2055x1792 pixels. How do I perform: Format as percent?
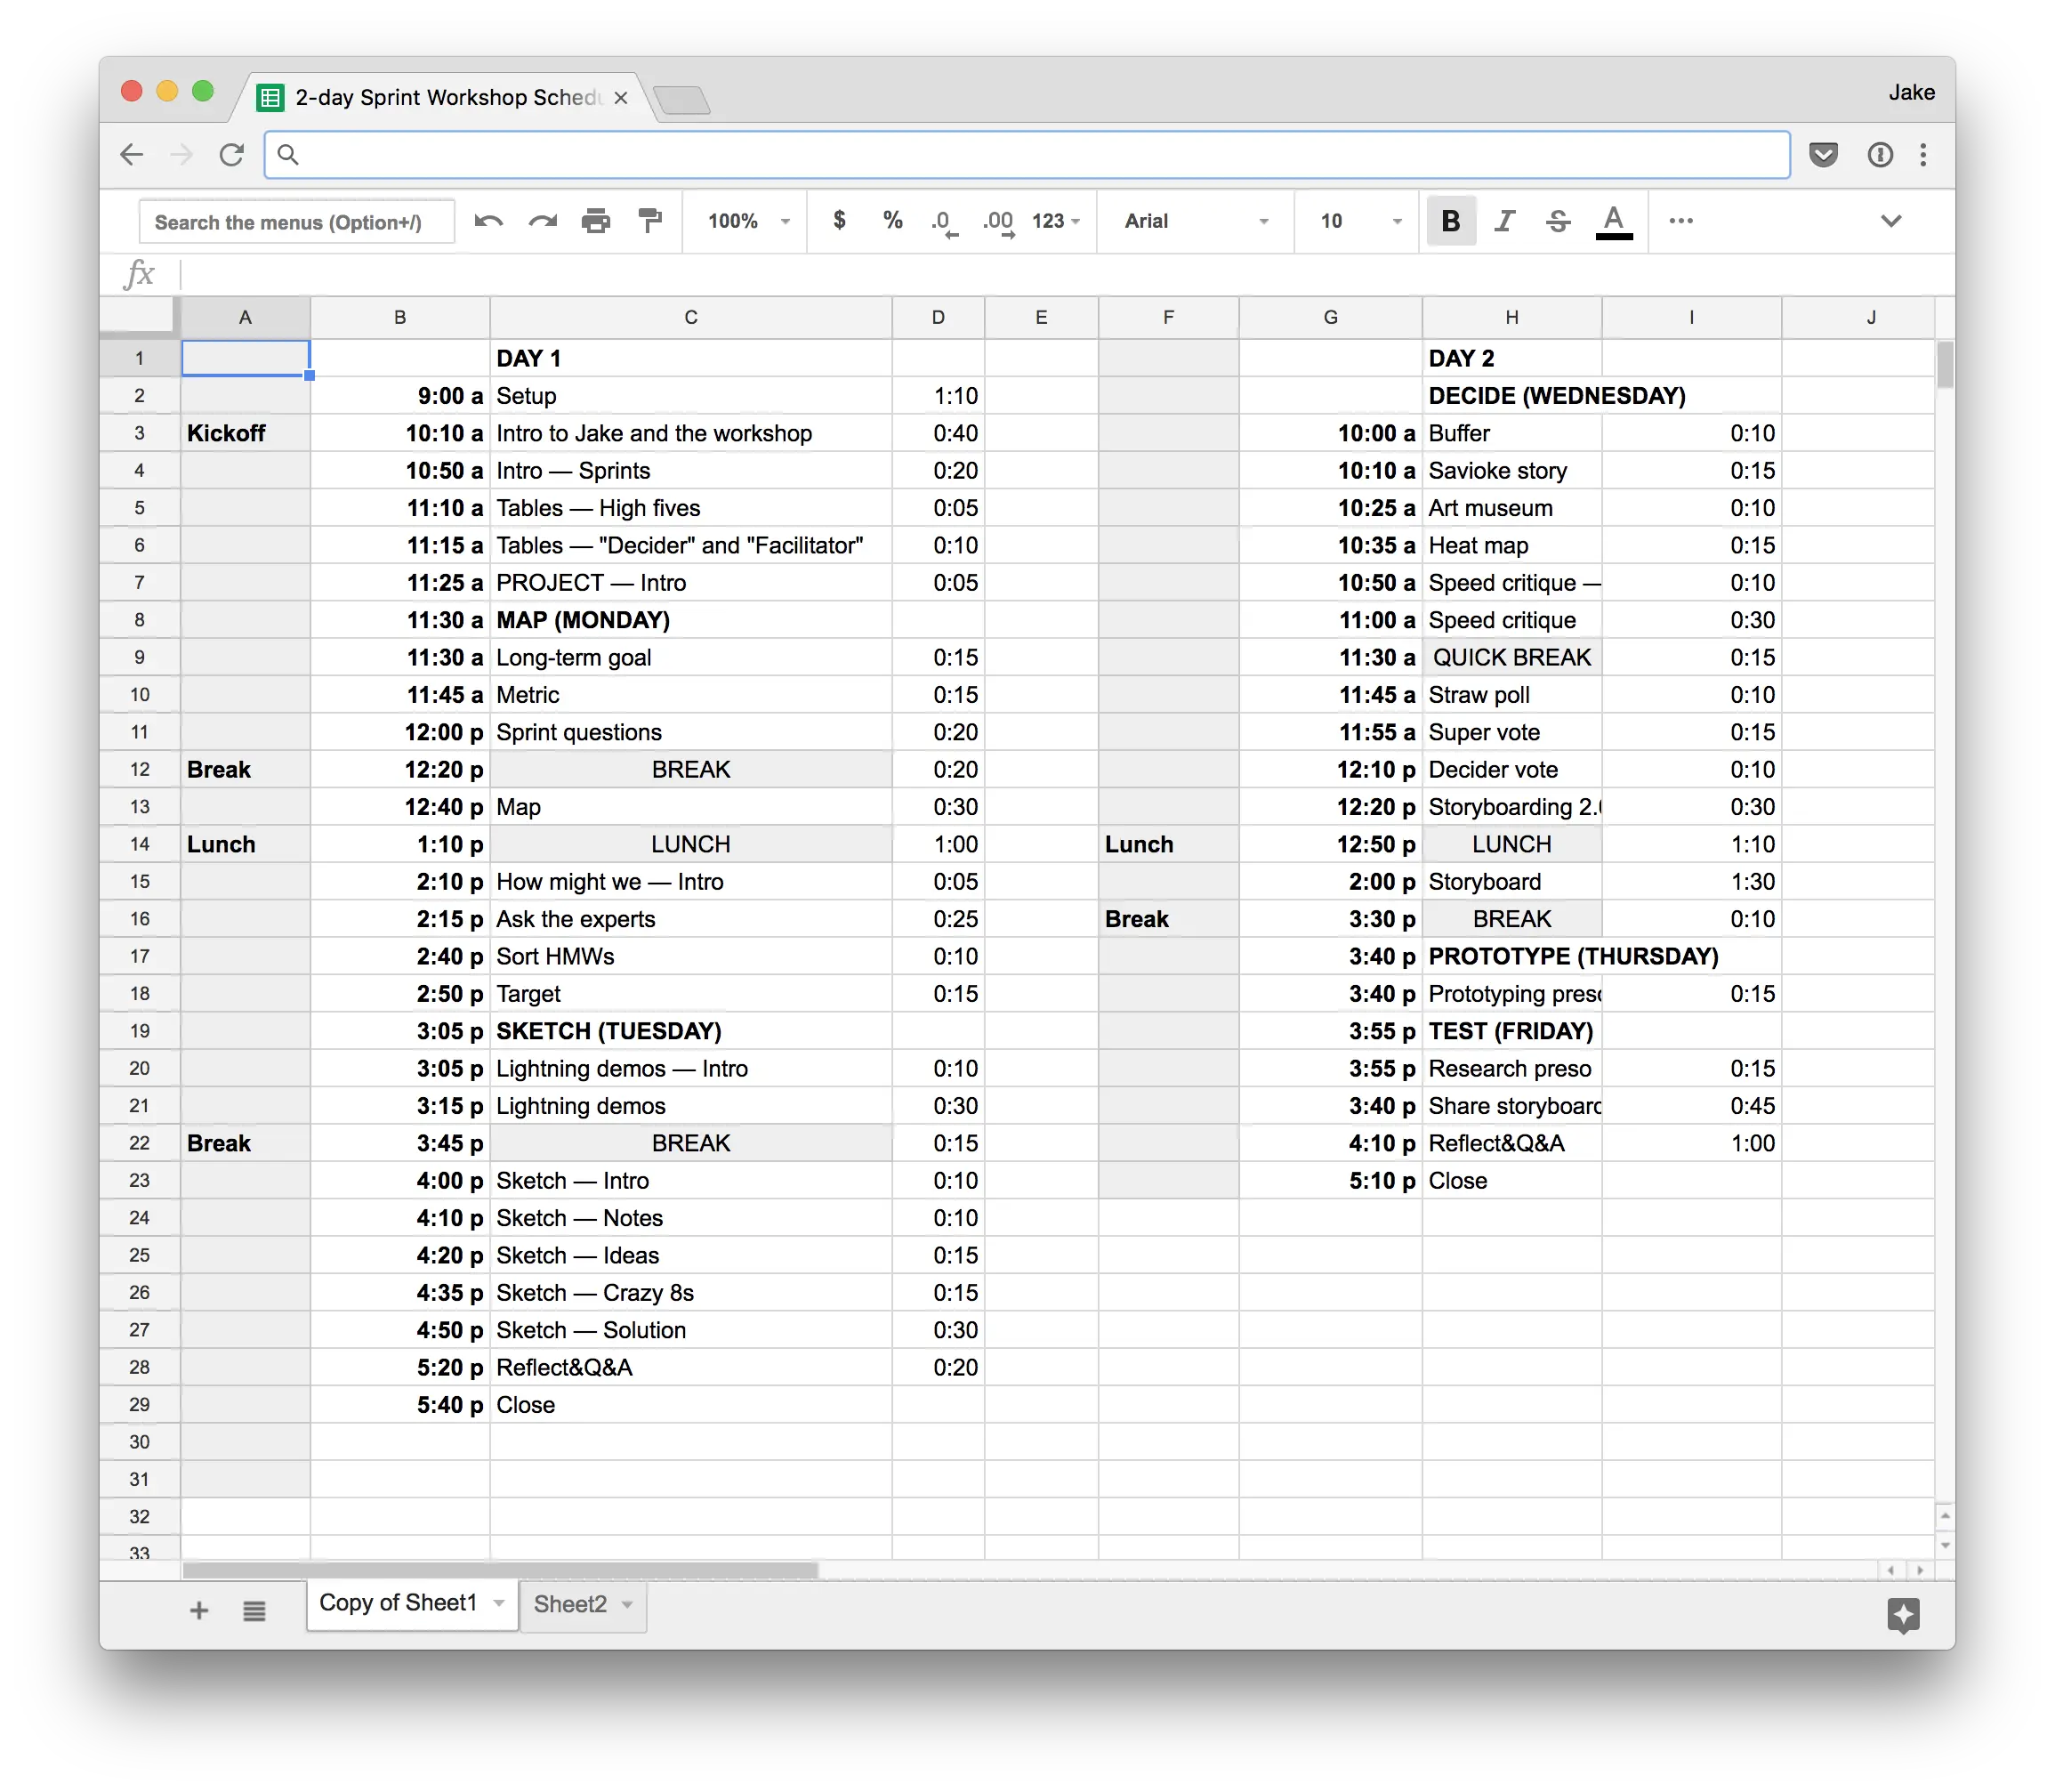[893, 221]
